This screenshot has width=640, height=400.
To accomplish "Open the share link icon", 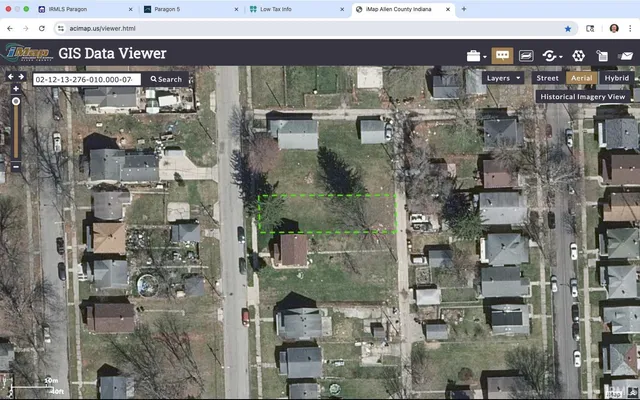I will click(x=550, y=55).
